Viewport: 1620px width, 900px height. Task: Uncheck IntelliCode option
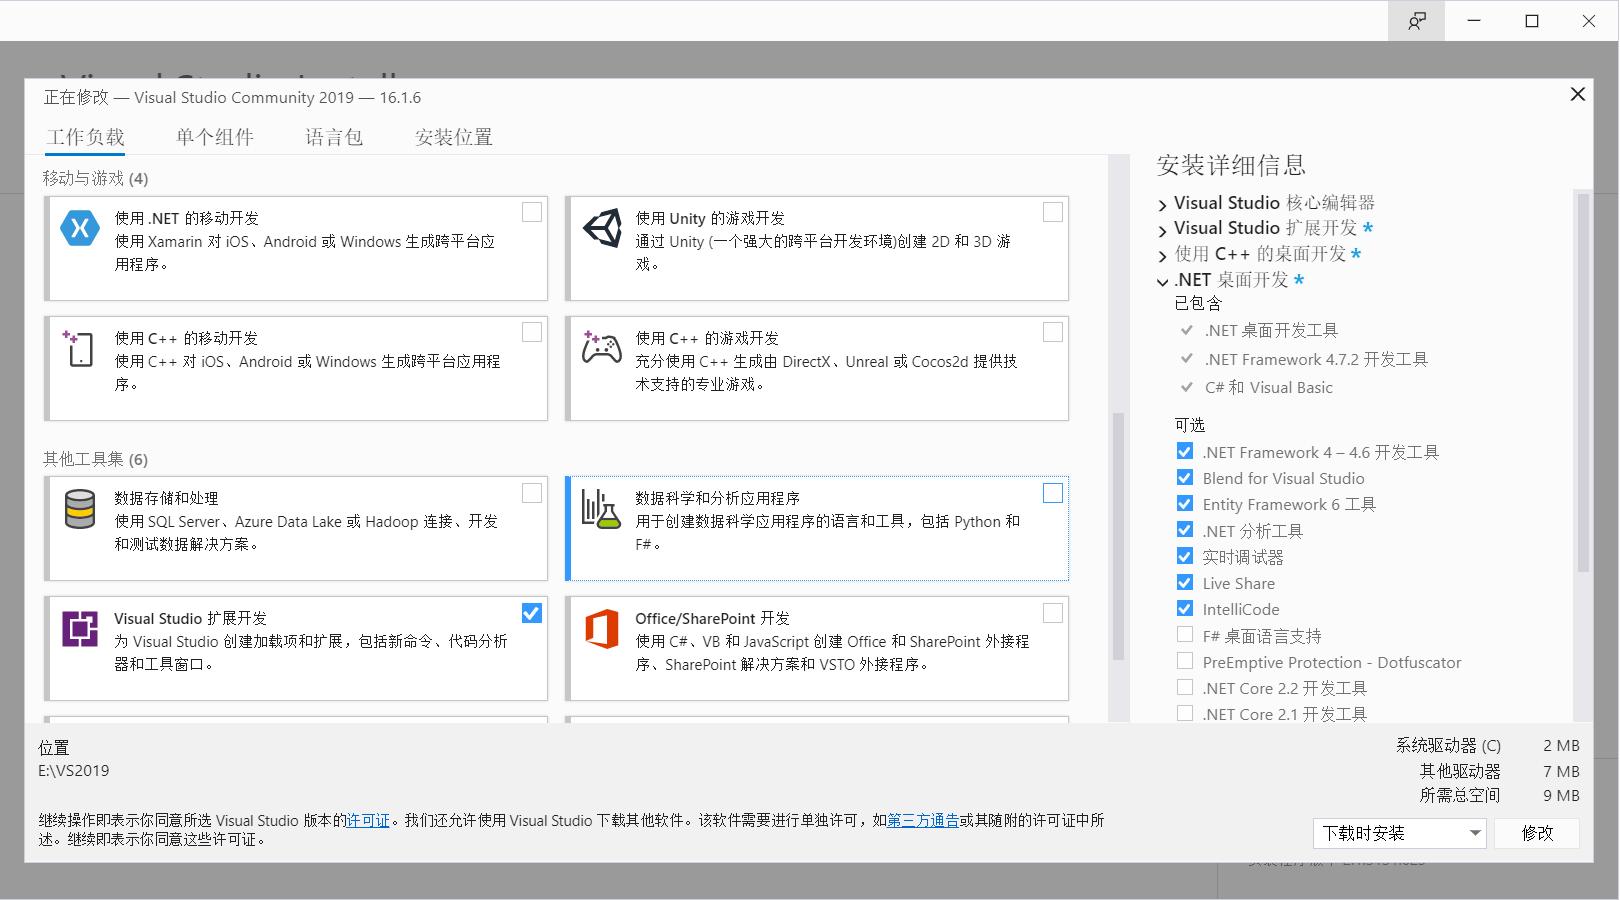pyautogui.click(x=1185, y=608)
